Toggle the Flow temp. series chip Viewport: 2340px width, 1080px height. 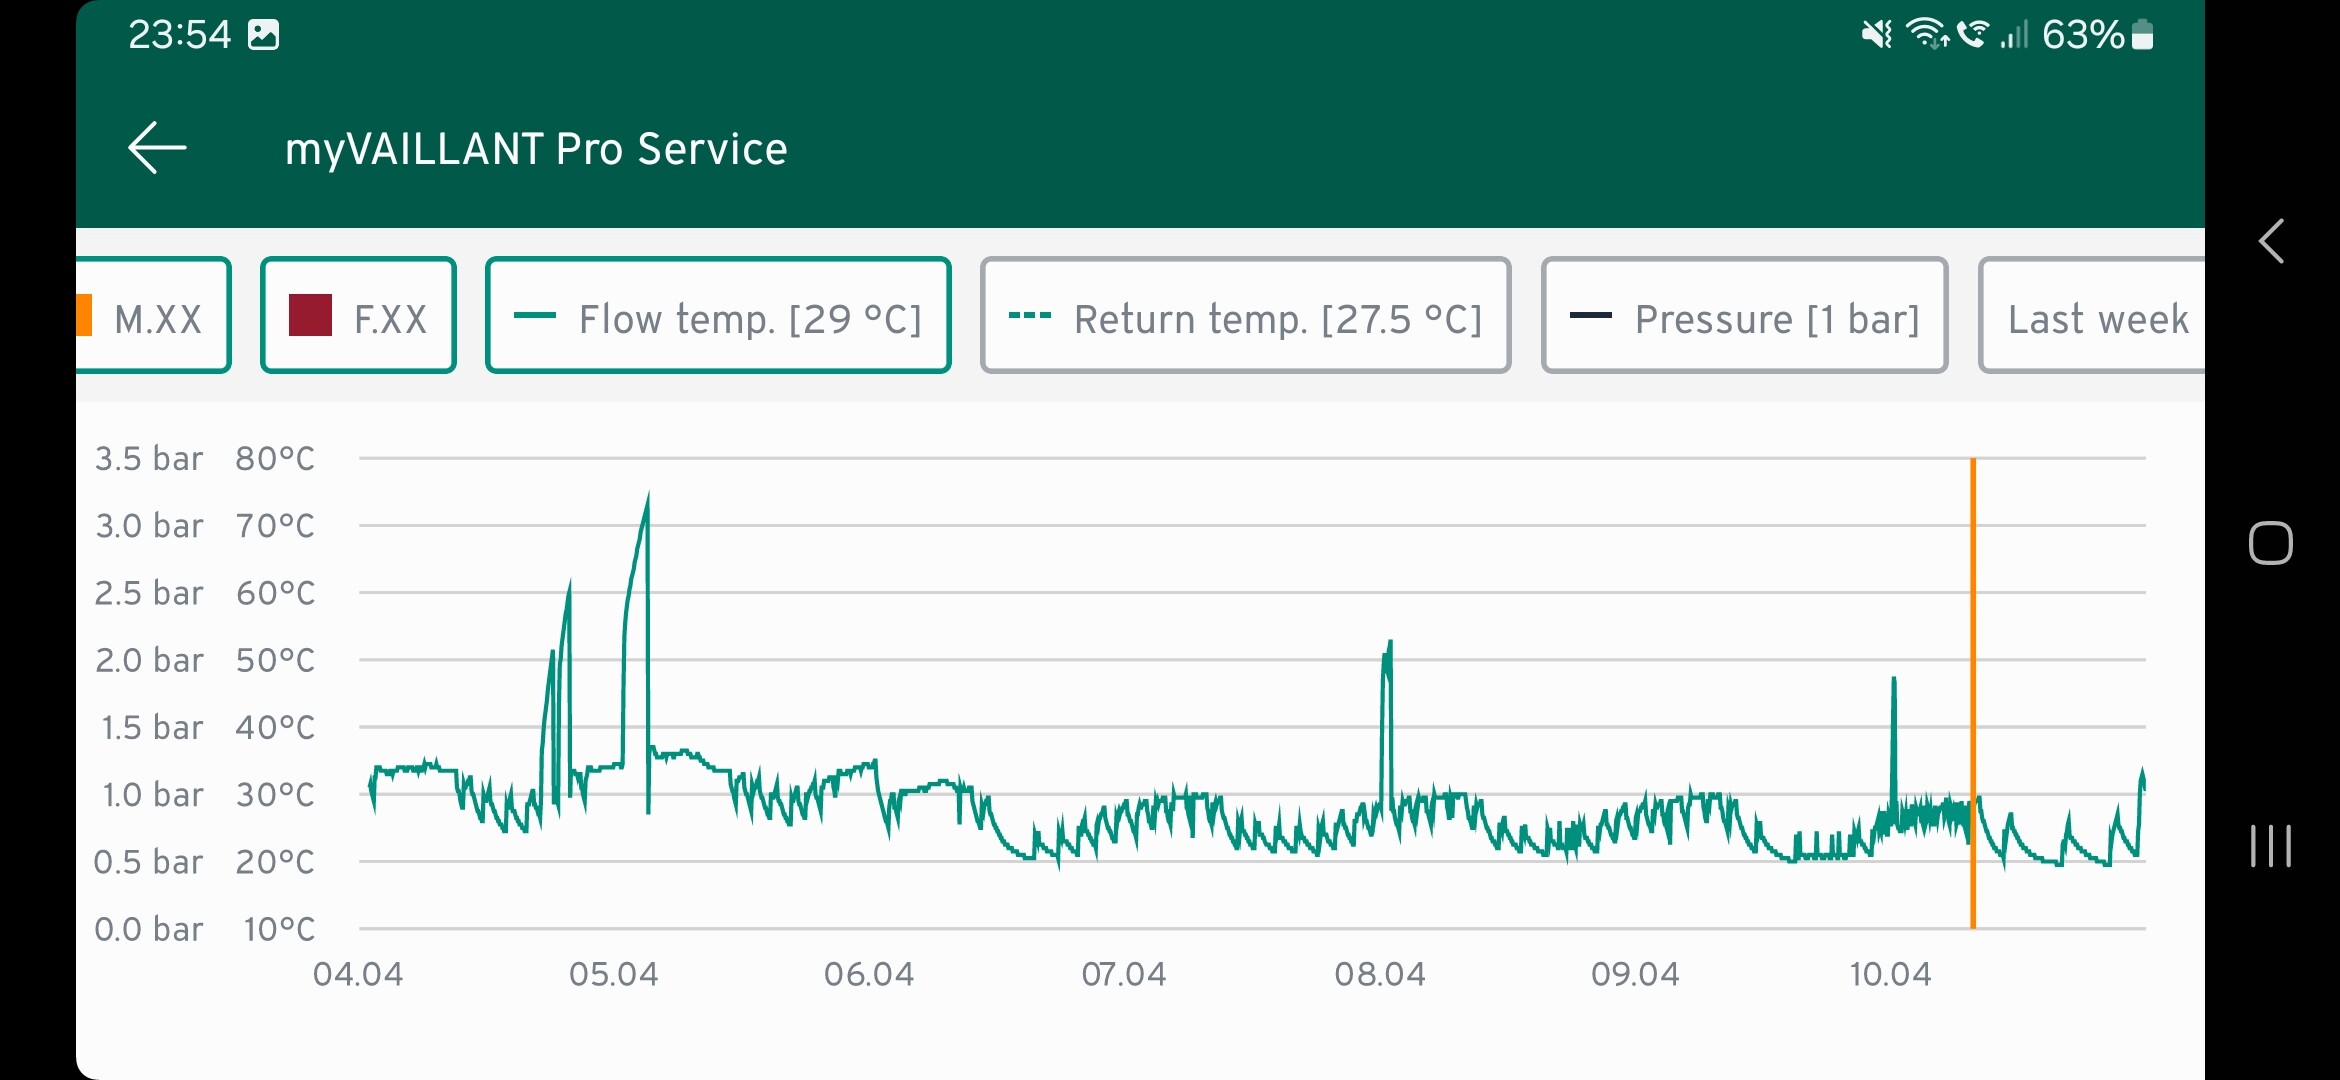[x=717, y=316]
